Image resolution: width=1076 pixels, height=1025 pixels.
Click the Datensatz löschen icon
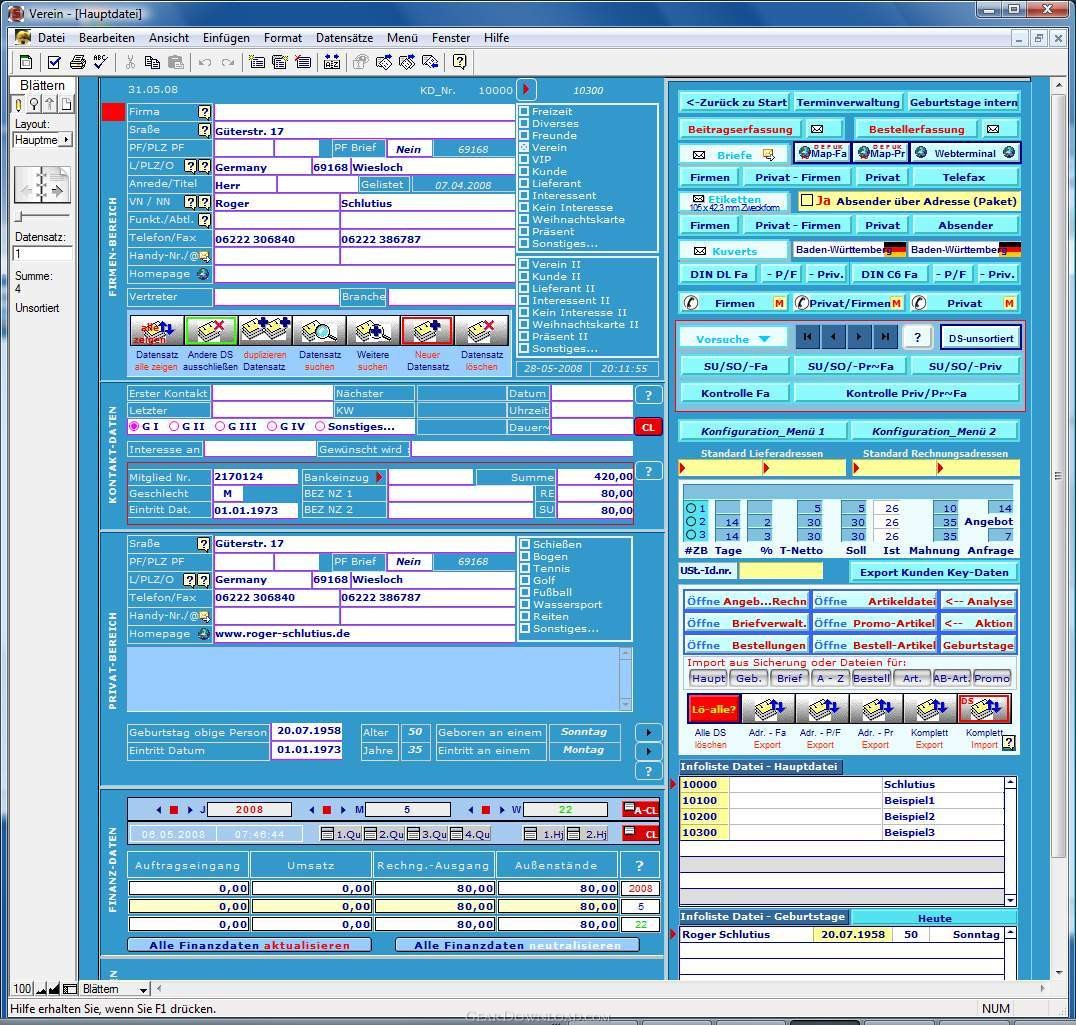482,331
